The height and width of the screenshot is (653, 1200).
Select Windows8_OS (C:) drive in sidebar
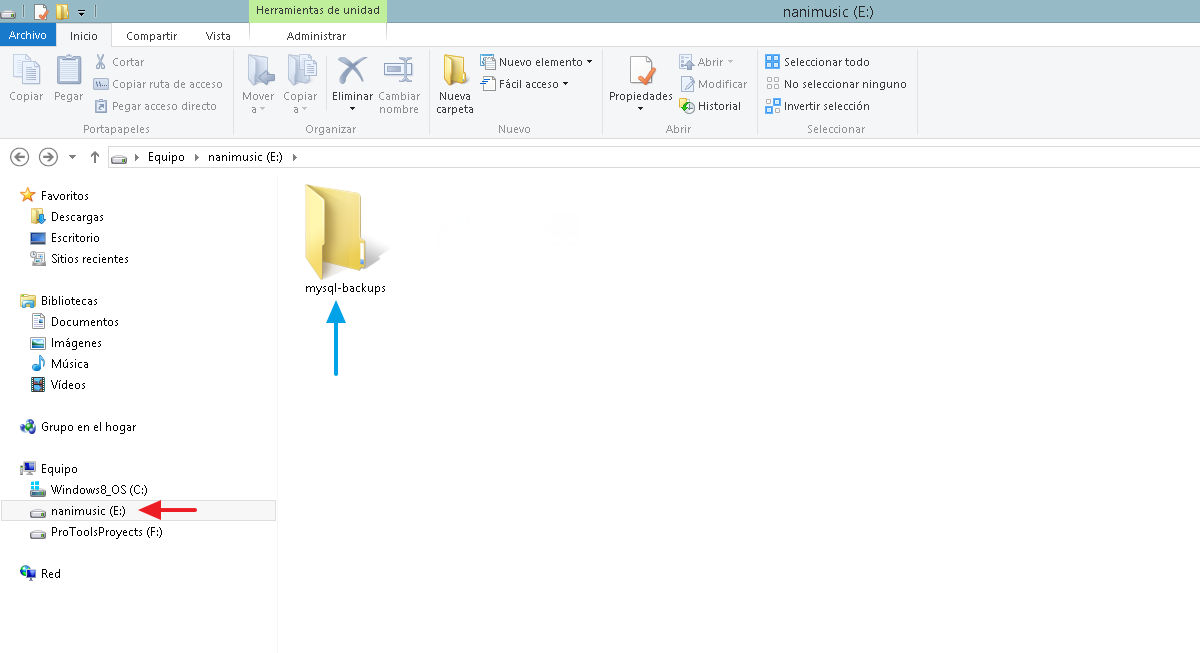[x=98, y=490]
